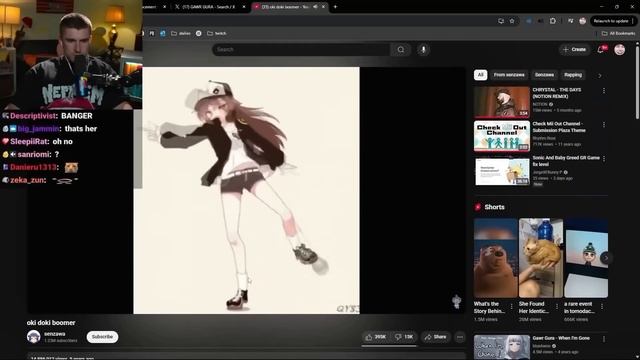This screenshot has width=640, height=360.
Task: Click the Create video button
Action: (x=574, y=49)
